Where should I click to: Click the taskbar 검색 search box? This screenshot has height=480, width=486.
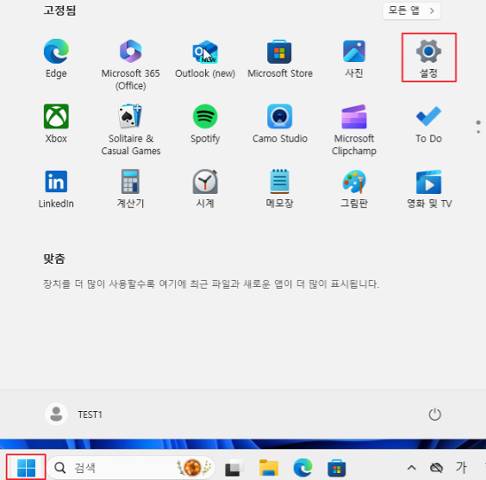point(131,468)
